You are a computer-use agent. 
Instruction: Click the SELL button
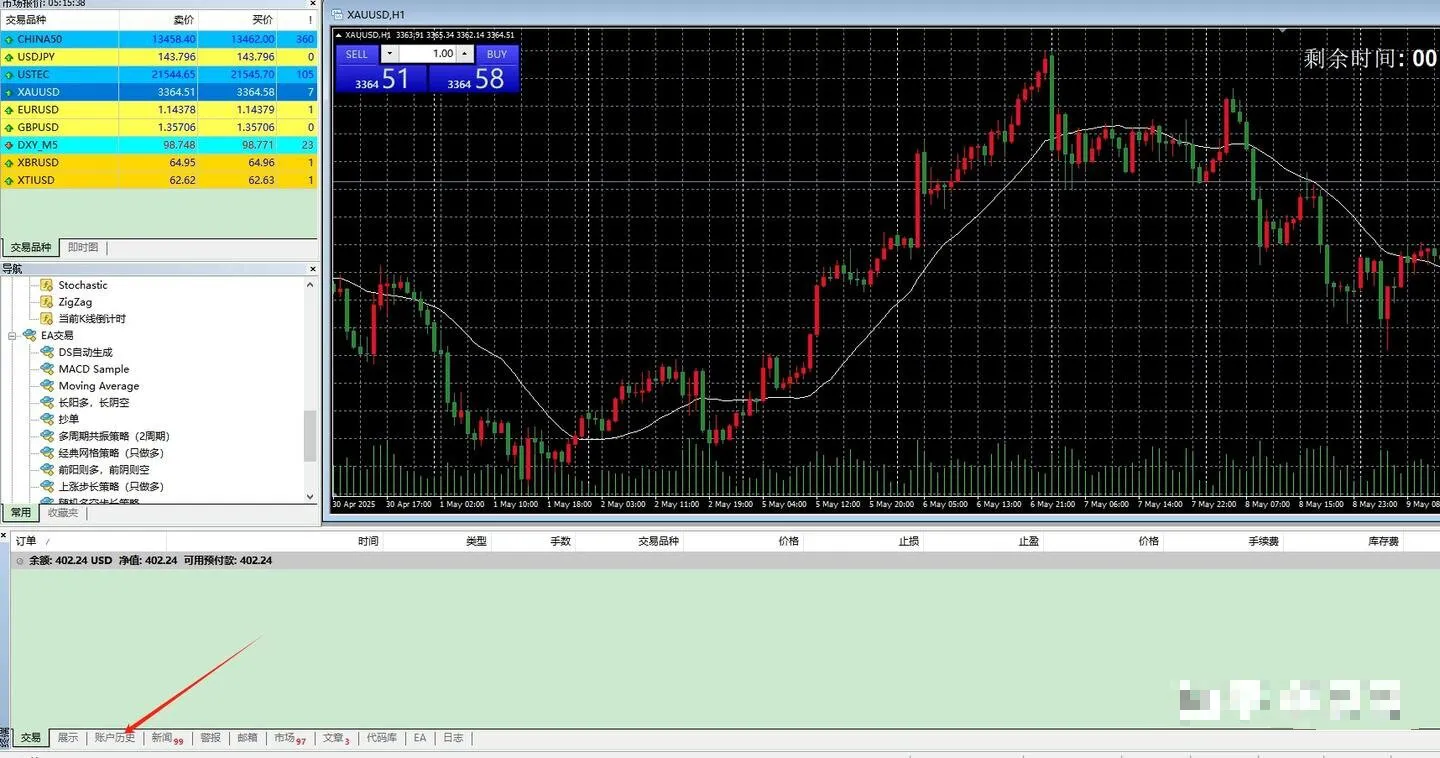click(x=356, y=54)
